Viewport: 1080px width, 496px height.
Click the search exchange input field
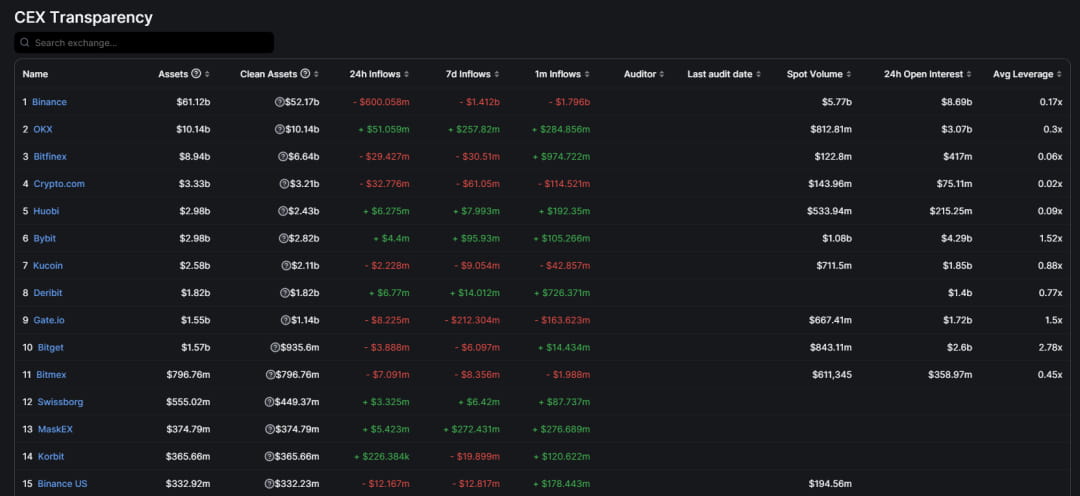(144, 43)
